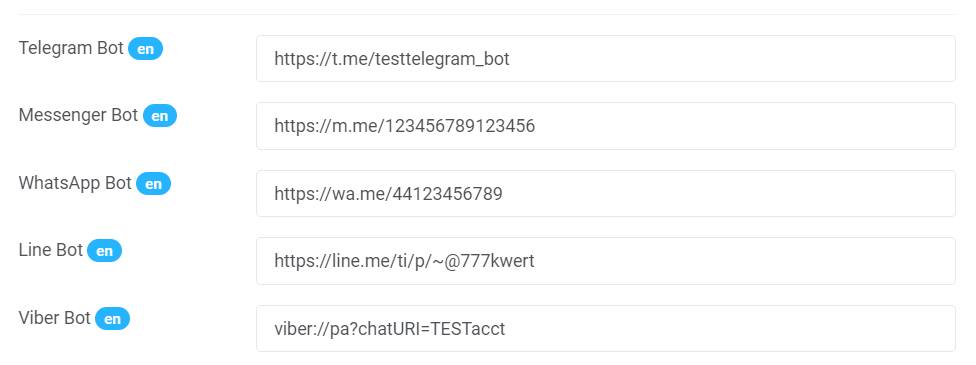Click the 'Viber Bot' field label
976x365 pixels.
(55, 318)
